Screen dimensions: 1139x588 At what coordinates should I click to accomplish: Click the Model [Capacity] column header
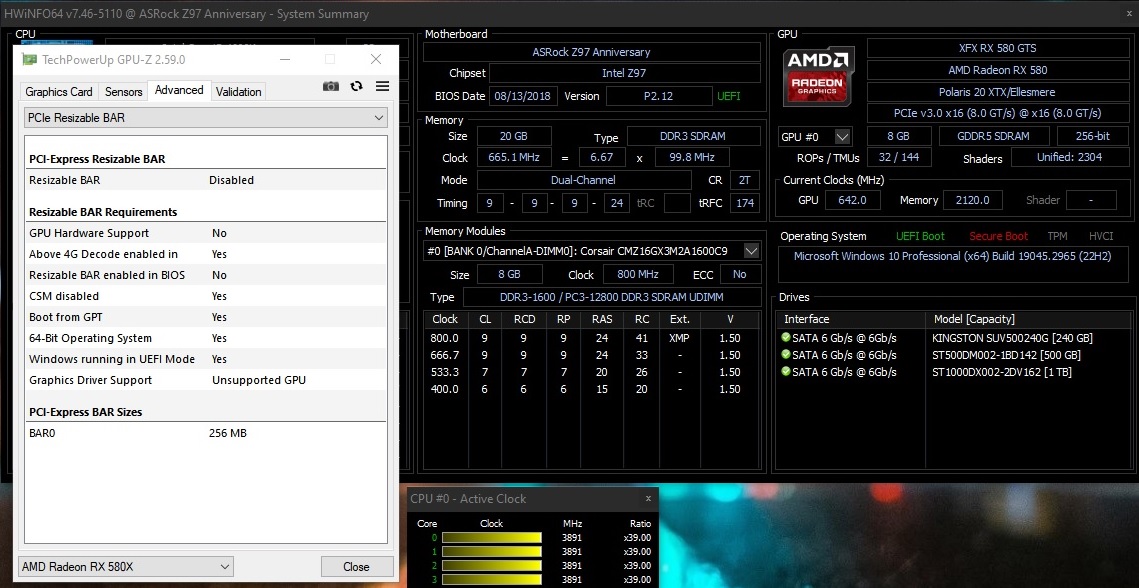pos(1028,320)
